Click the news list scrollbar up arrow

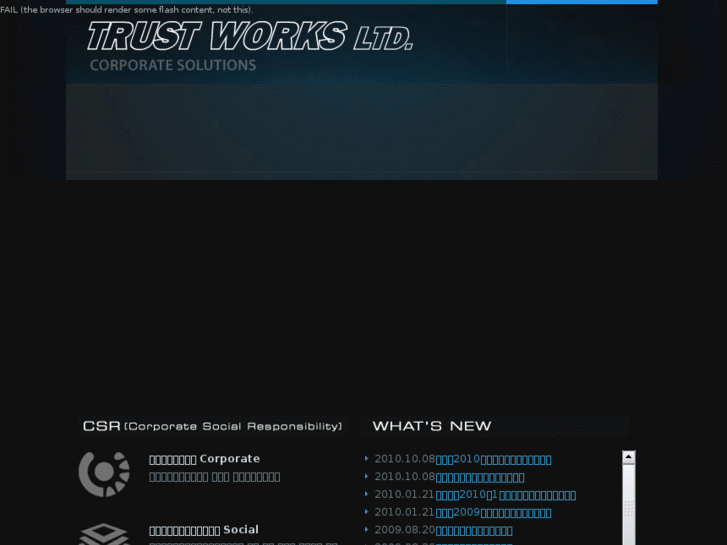629,457
